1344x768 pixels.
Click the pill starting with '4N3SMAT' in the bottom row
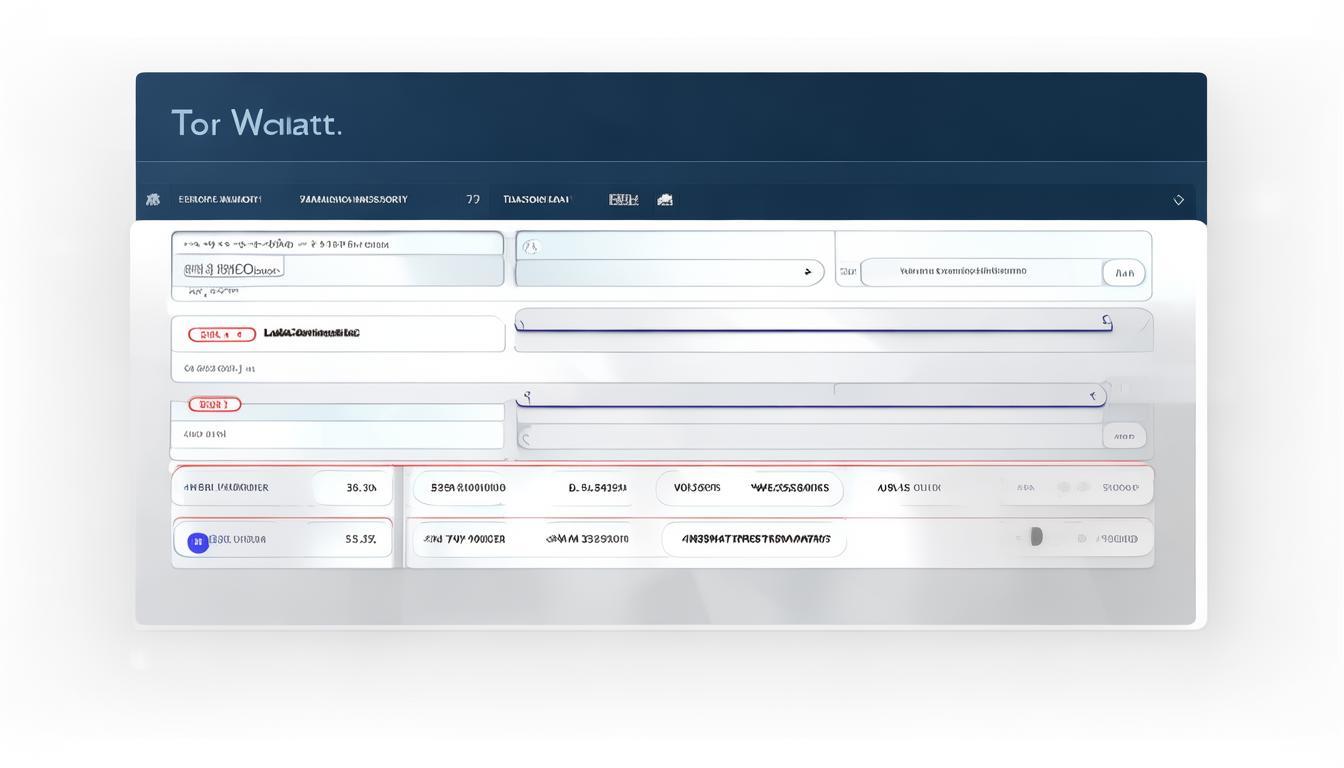(x=755, y=539)
